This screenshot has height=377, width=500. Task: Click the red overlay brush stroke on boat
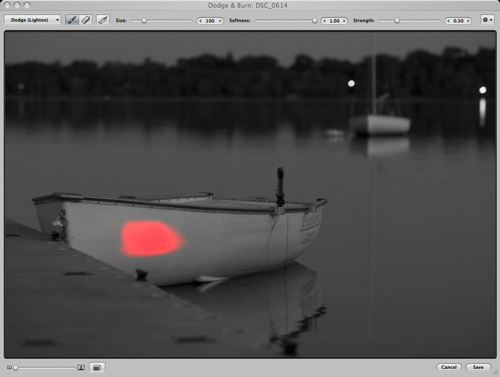pyautogui.click(x=152, y=239)
